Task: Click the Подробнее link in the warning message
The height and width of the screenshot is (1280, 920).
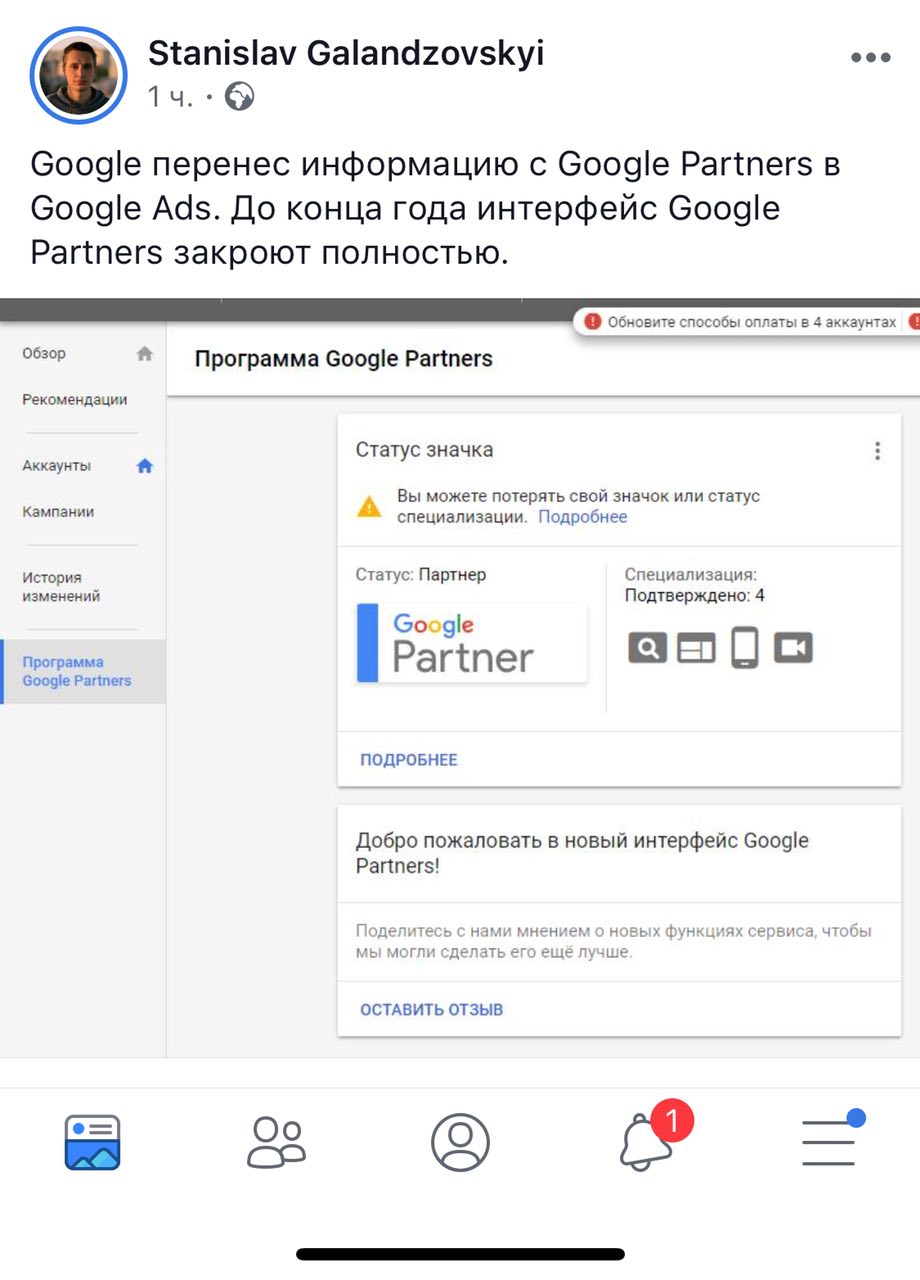Action: 583,517
